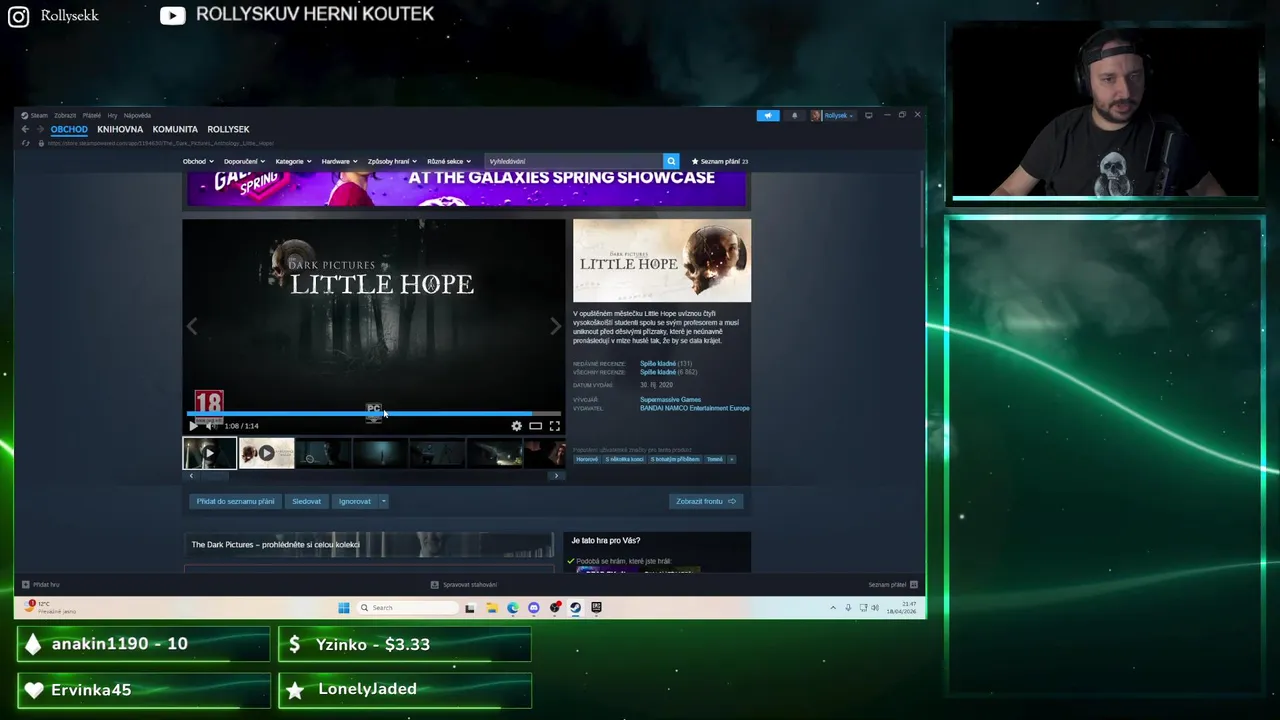Image resolution: width=1280 pixels, height=720 pixels.
Task: Show previous media with left arrow on video
Action: coord(192,326)
